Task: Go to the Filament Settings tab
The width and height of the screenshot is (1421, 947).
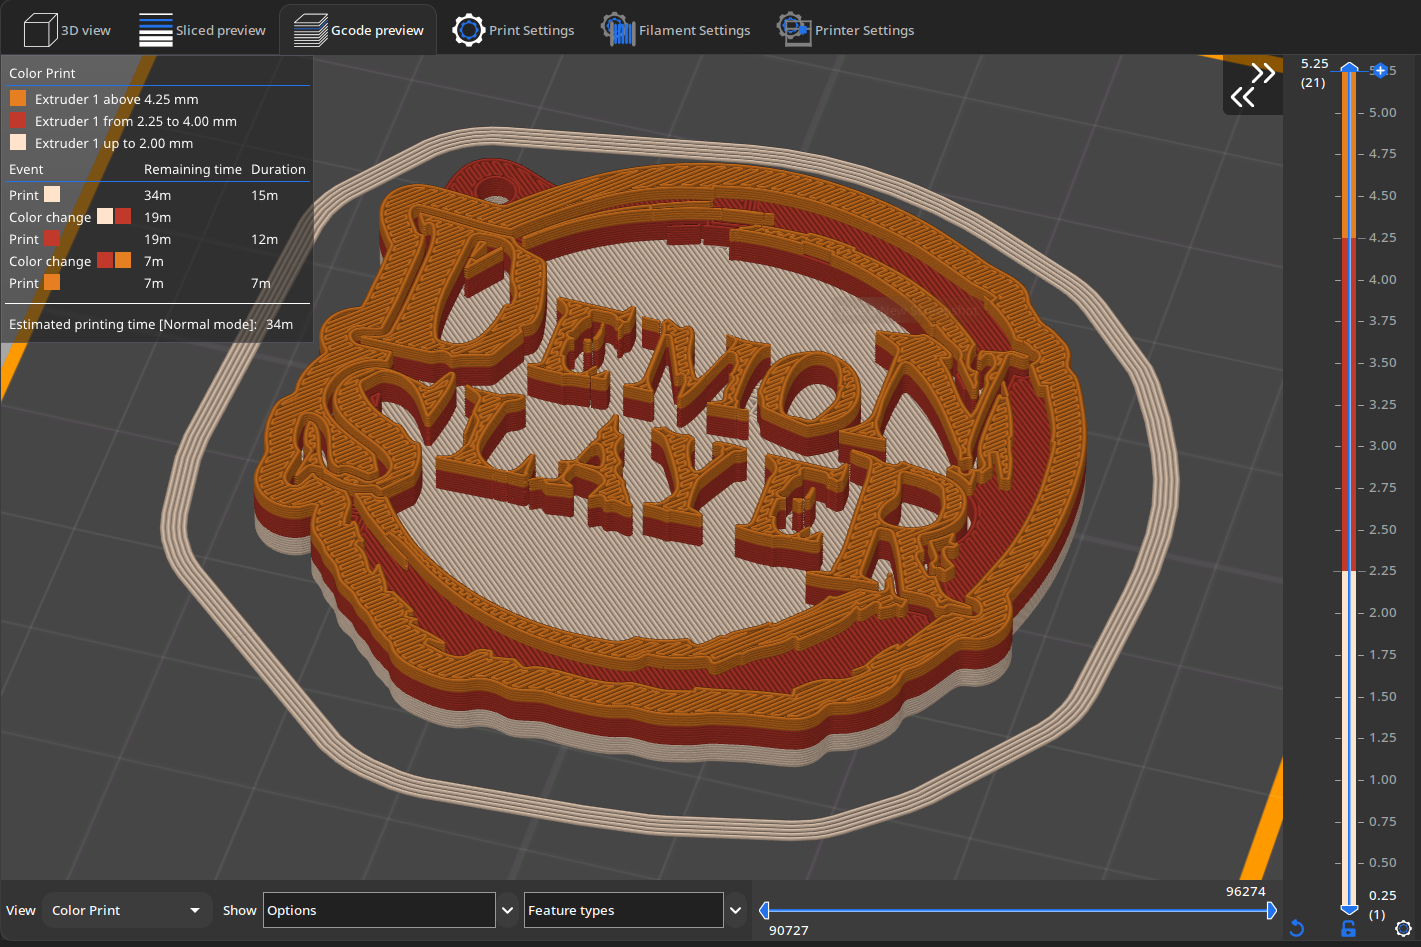Action: coord(675,30)
